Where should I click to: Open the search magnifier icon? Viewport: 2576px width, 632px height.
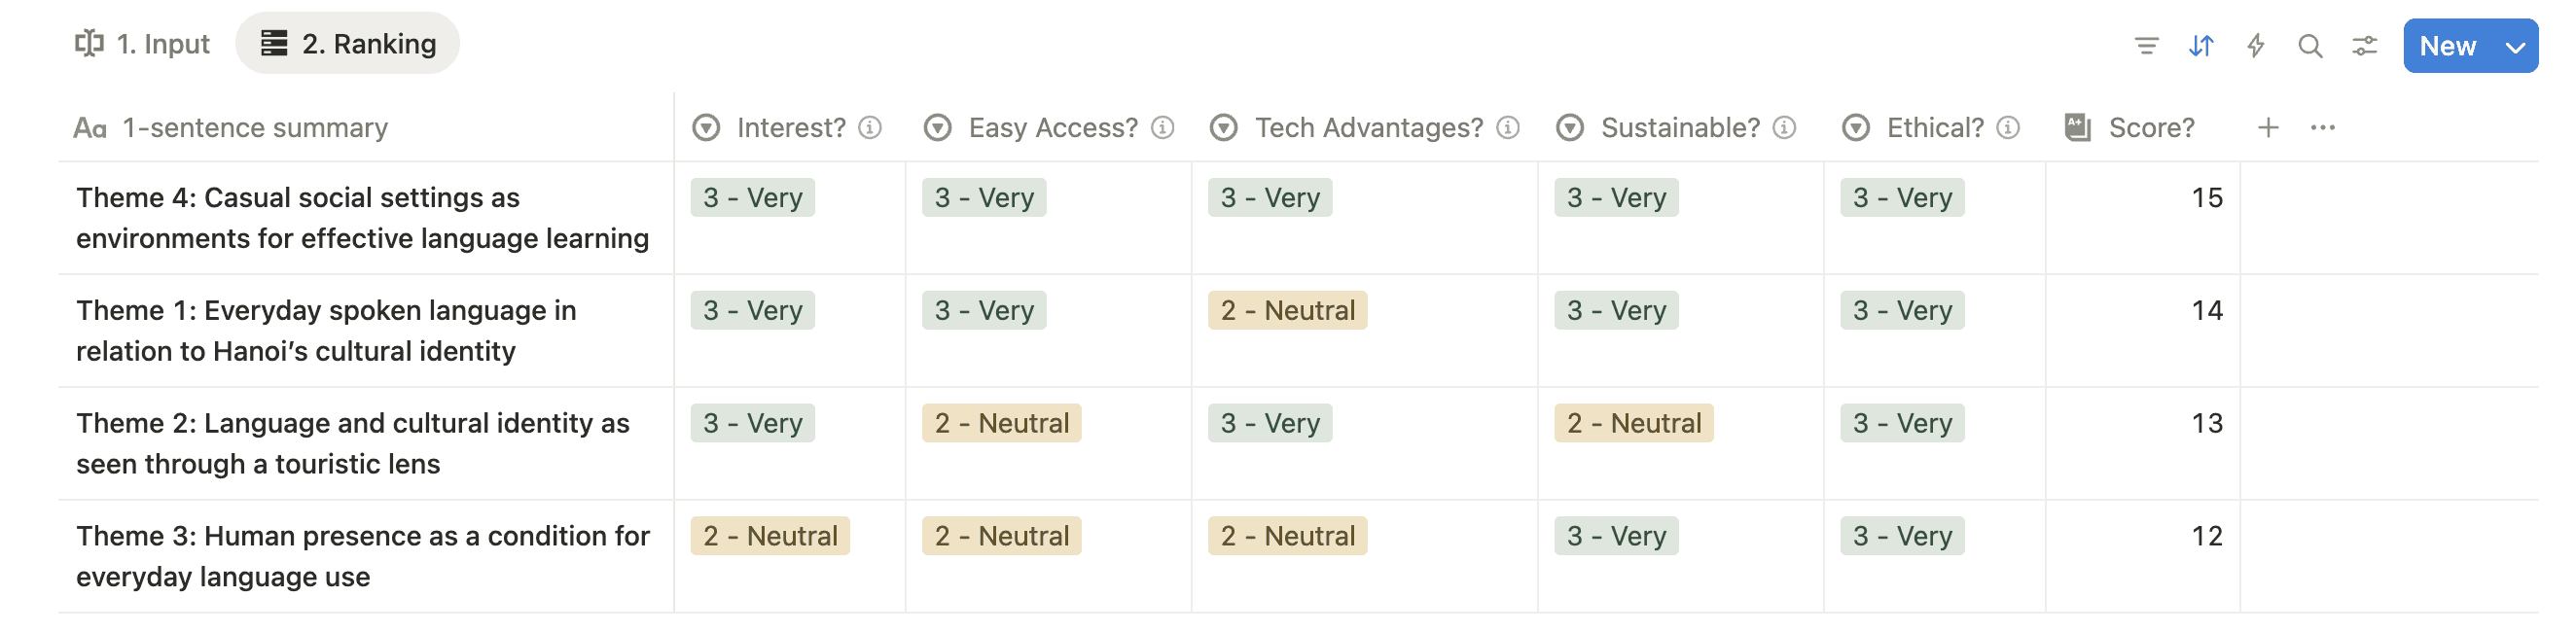(2310, 46)
